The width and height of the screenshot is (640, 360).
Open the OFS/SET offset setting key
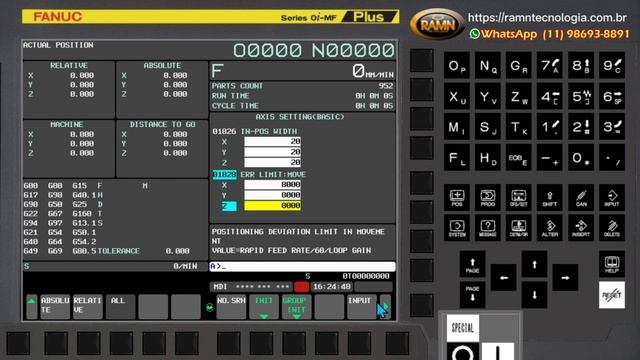point(519,198)
